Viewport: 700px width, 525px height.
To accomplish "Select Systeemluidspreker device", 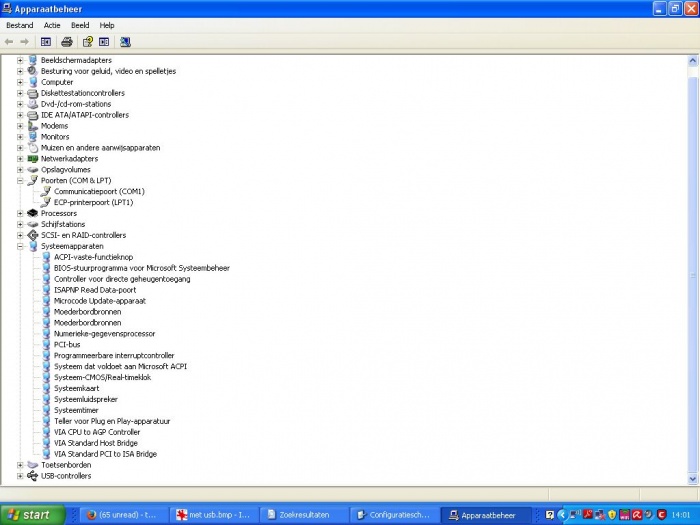I will [86, 400].
